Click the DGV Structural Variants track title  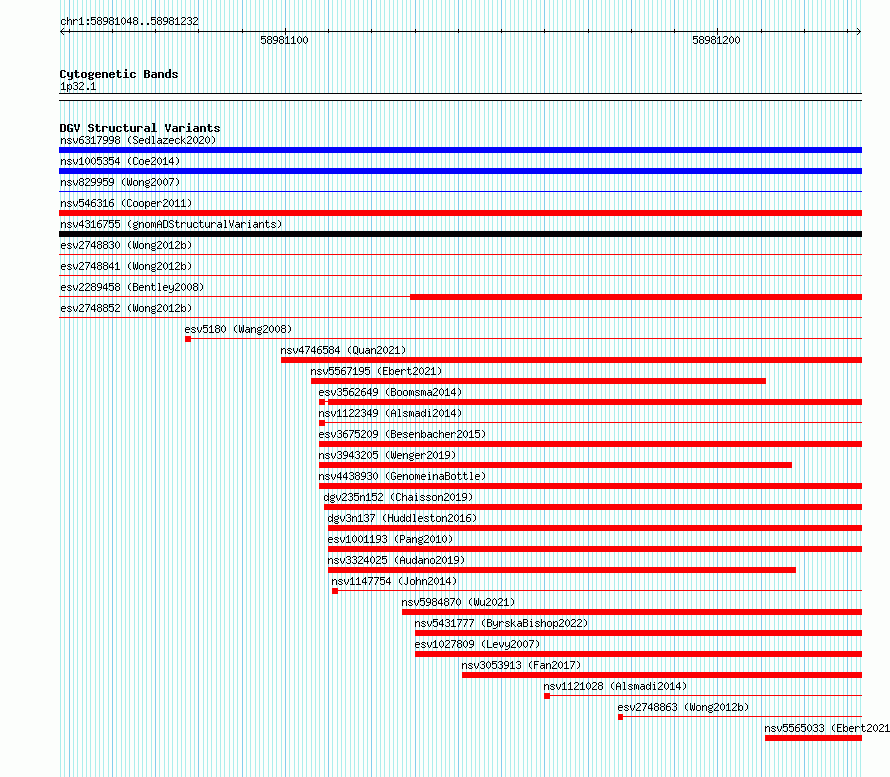(140, 128)
